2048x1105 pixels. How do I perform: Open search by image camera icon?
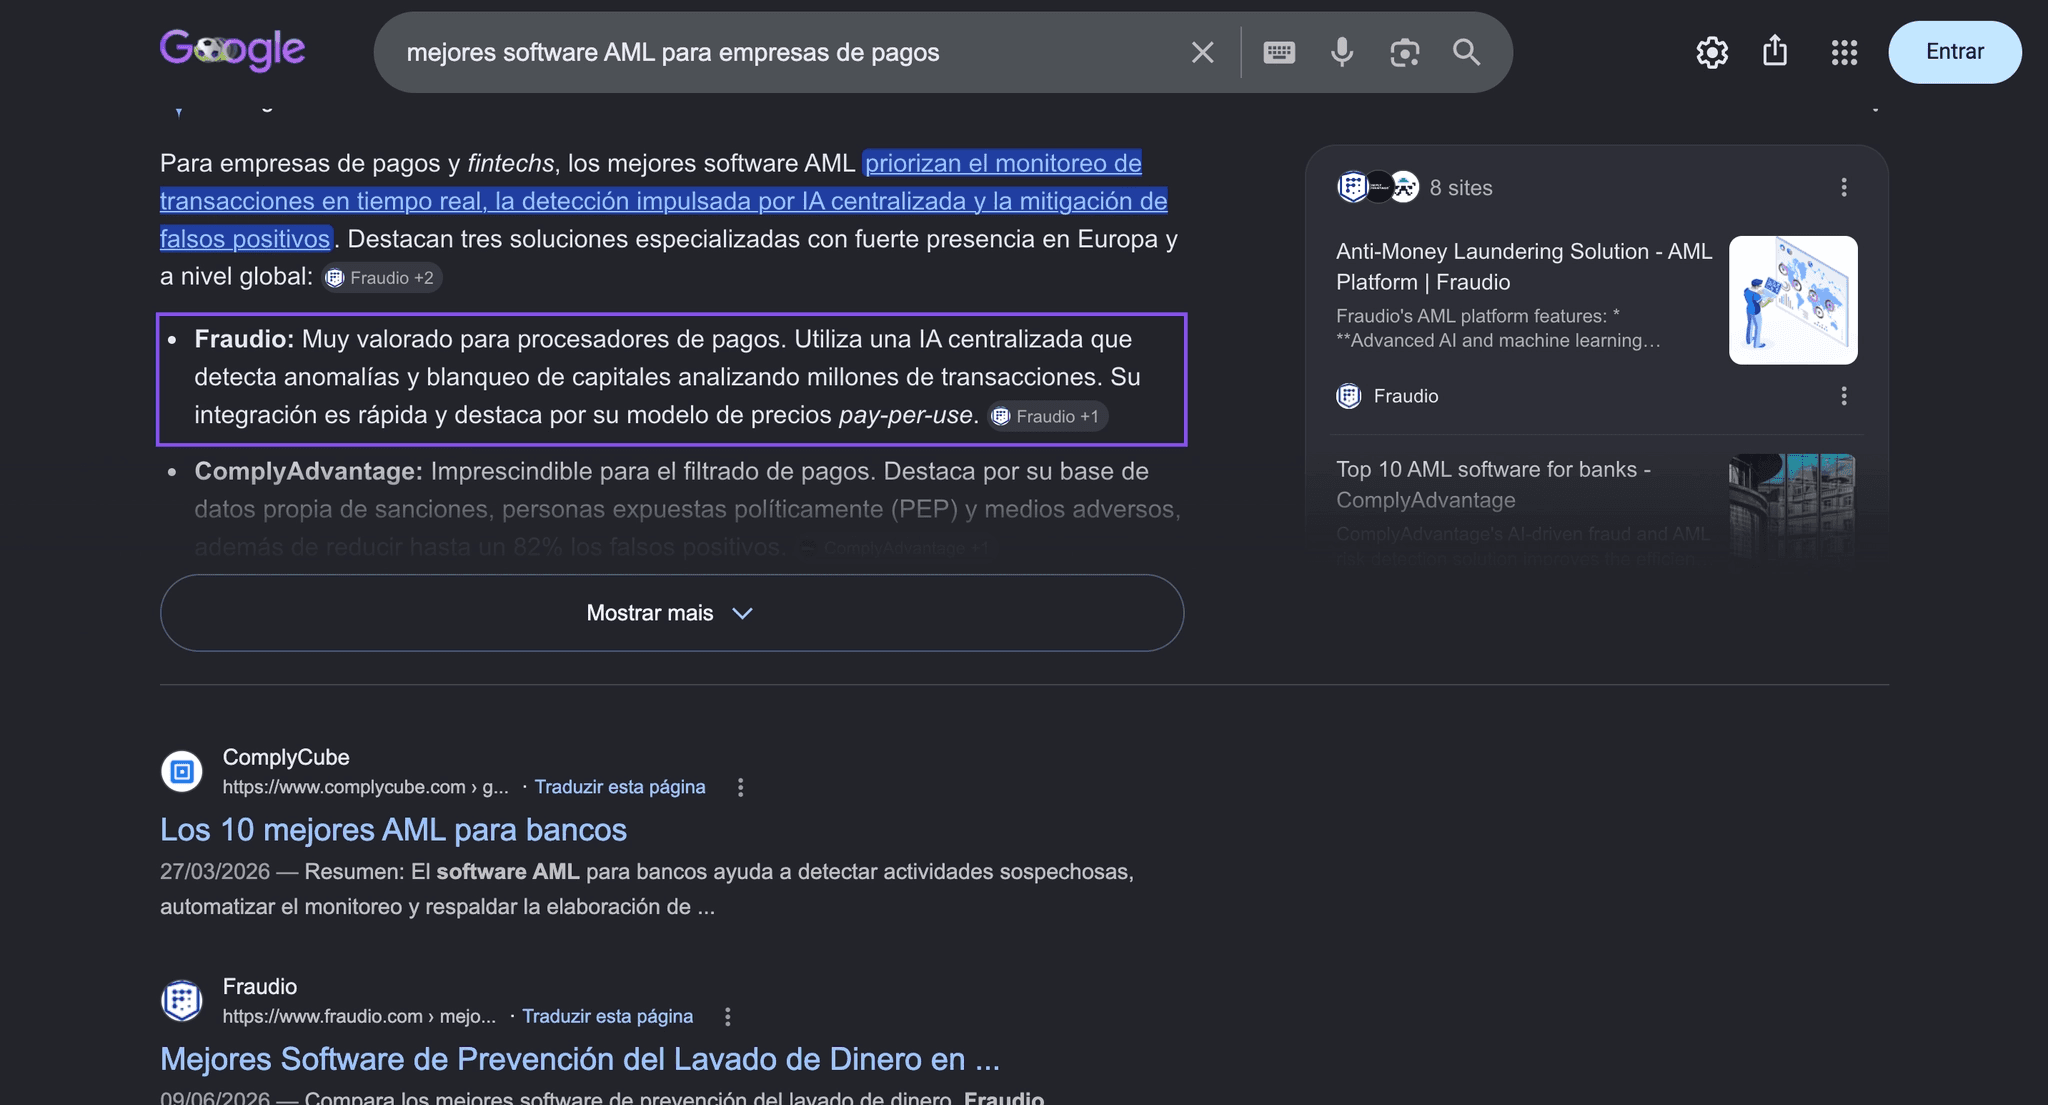click(x=1404, y=52)
